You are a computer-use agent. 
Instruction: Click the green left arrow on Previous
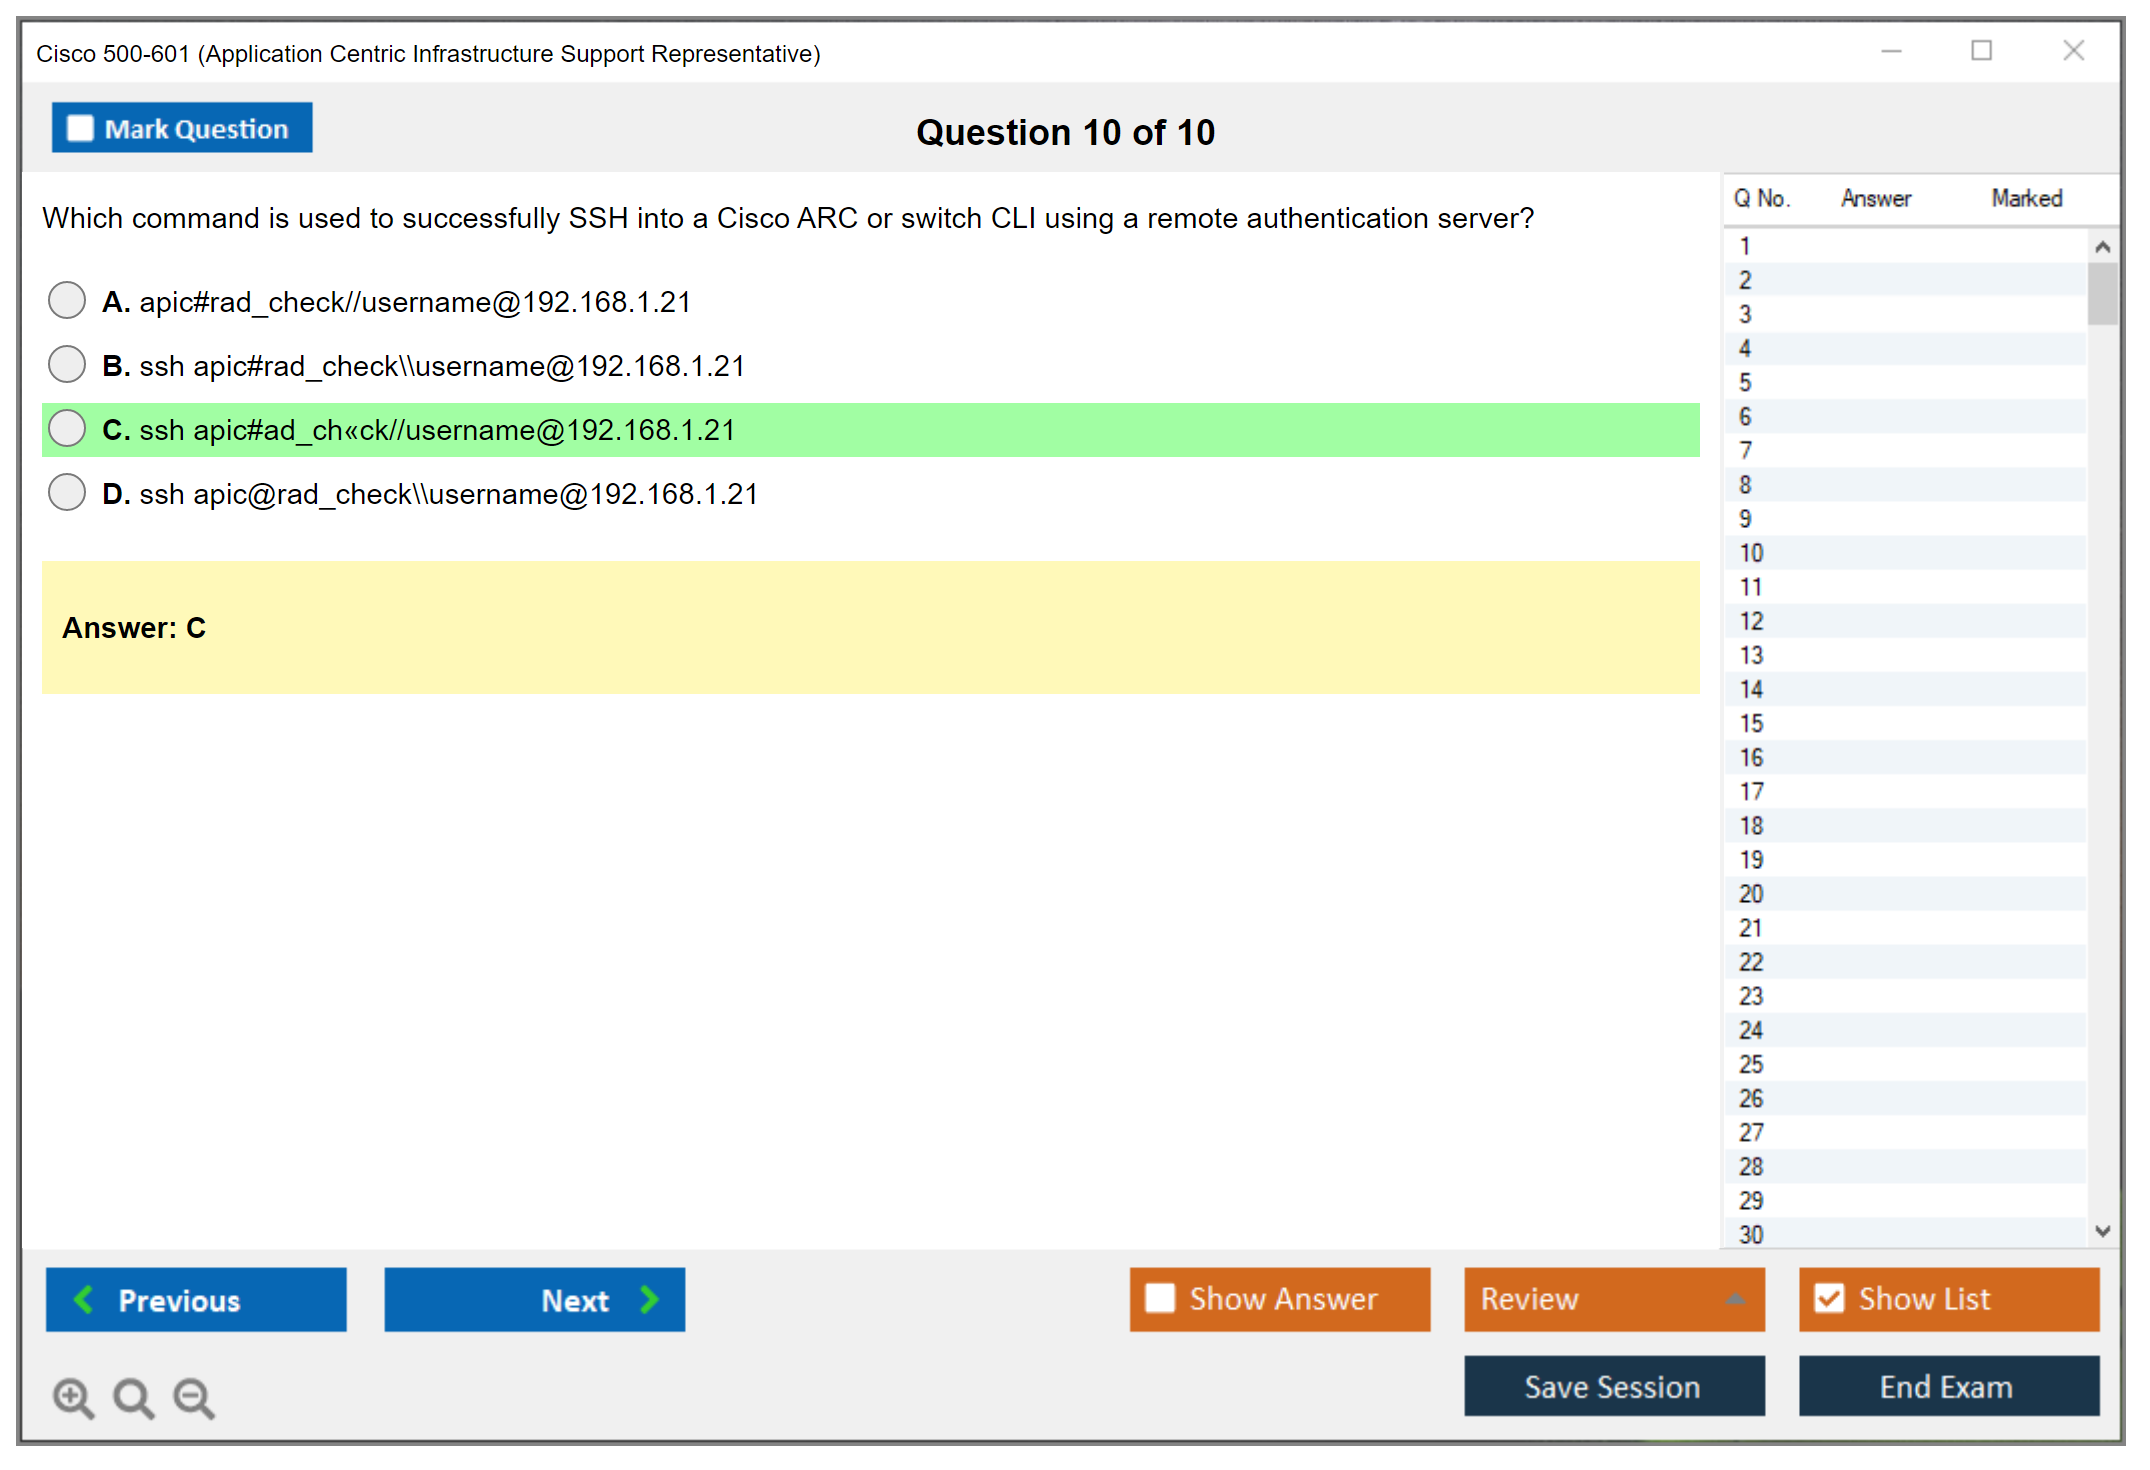pyautogui.click(x=84, y=1299)
